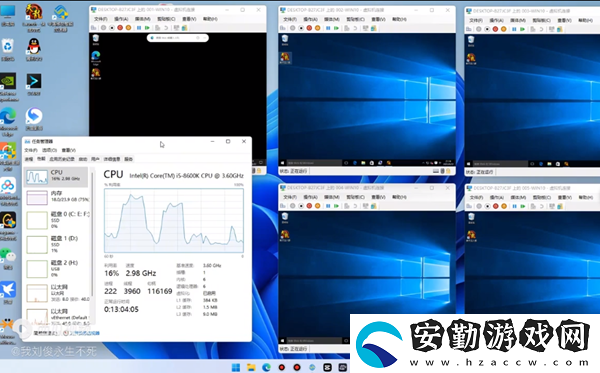Open 剪贴板(C) menu in 002-WIN10 VM window

355,19
